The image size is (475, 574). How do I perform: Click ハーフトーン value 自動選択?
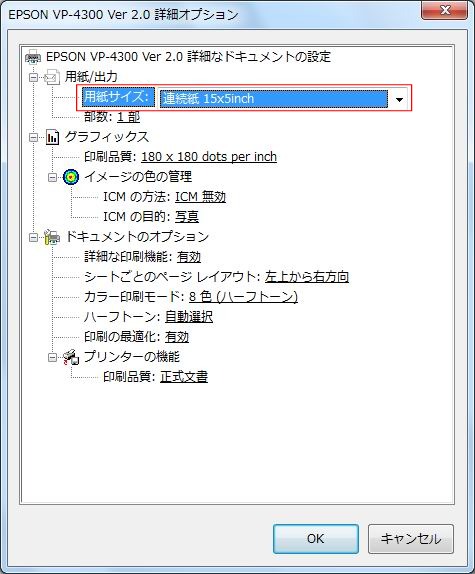(189, 317)
